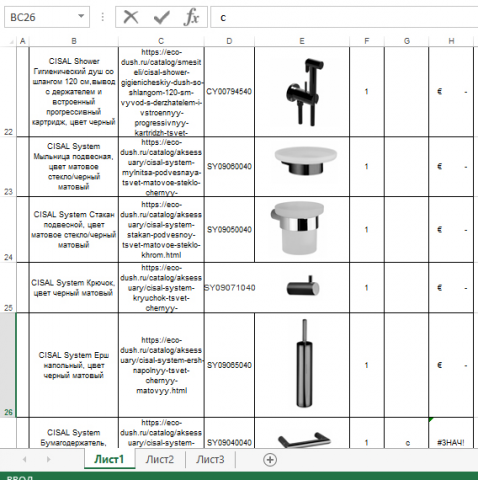Select the article cell SY09080040

[x=229, y=166]
